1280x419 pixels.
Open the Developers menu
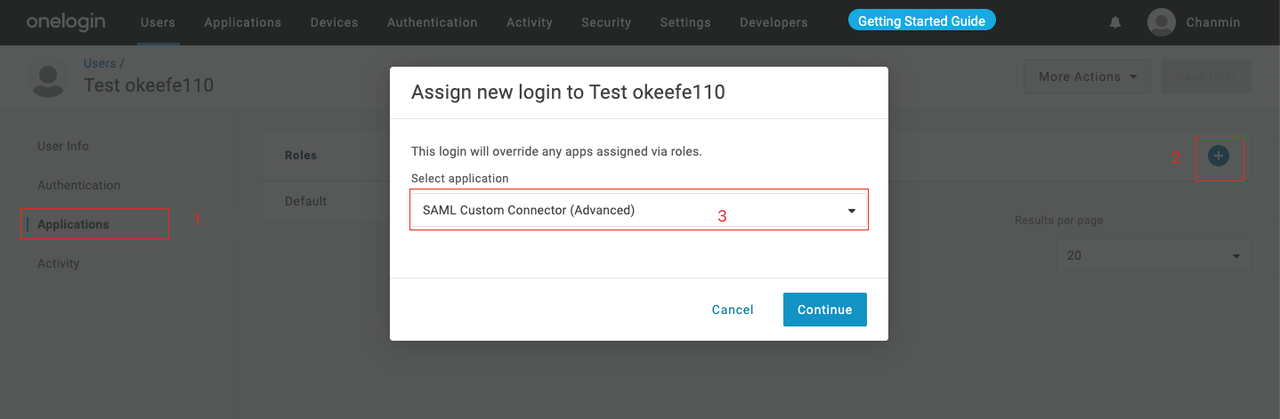[x=773, y=22]
